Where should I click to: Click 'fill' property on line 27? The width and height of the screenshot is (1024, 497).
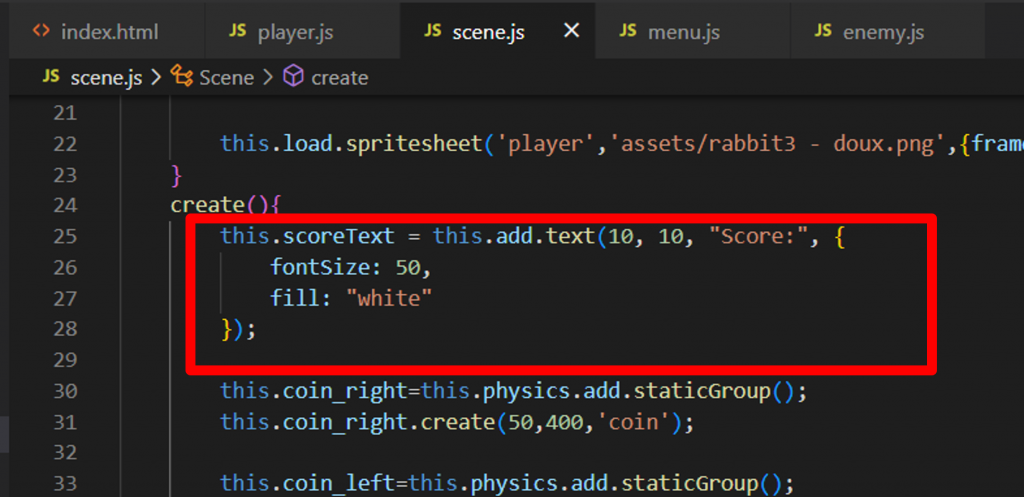pyautogui.click(x=295, y=298)
